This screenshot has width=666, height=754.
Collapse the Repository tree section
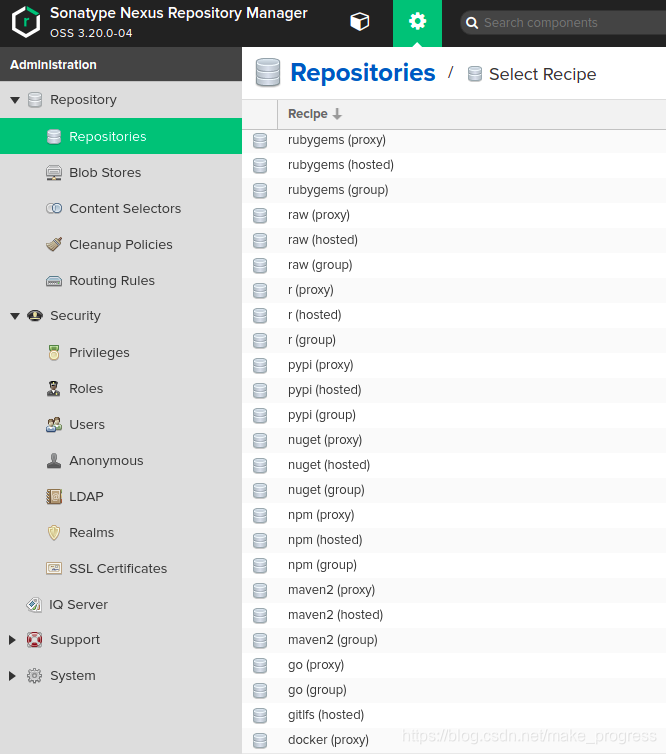15,100
